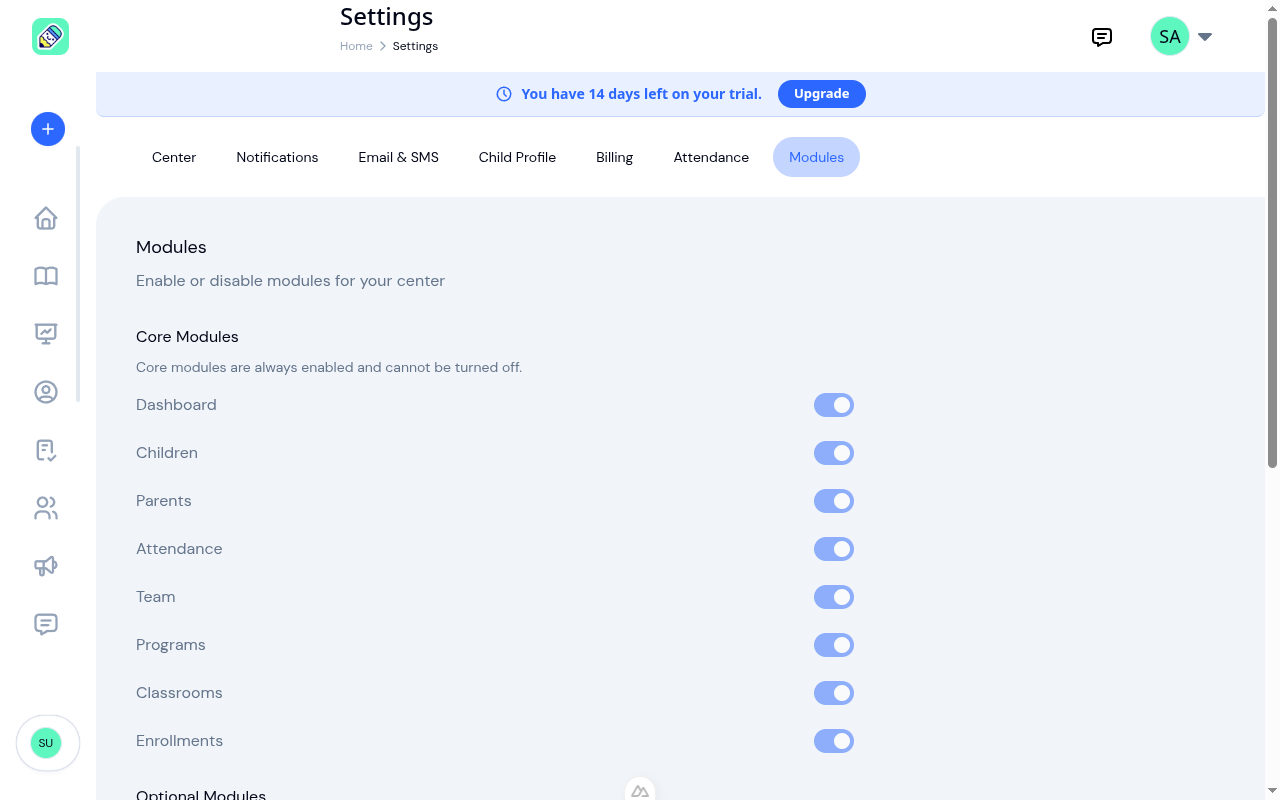Expand the account dropdown arrow
The height and width of the screenshot is (800, 1280).
pos(1205,37)
